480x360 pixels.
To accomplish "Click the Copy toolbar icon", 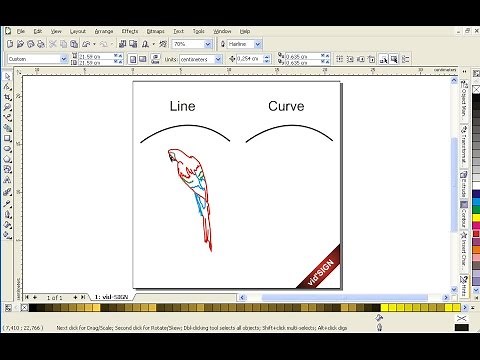I will point(63,44).
